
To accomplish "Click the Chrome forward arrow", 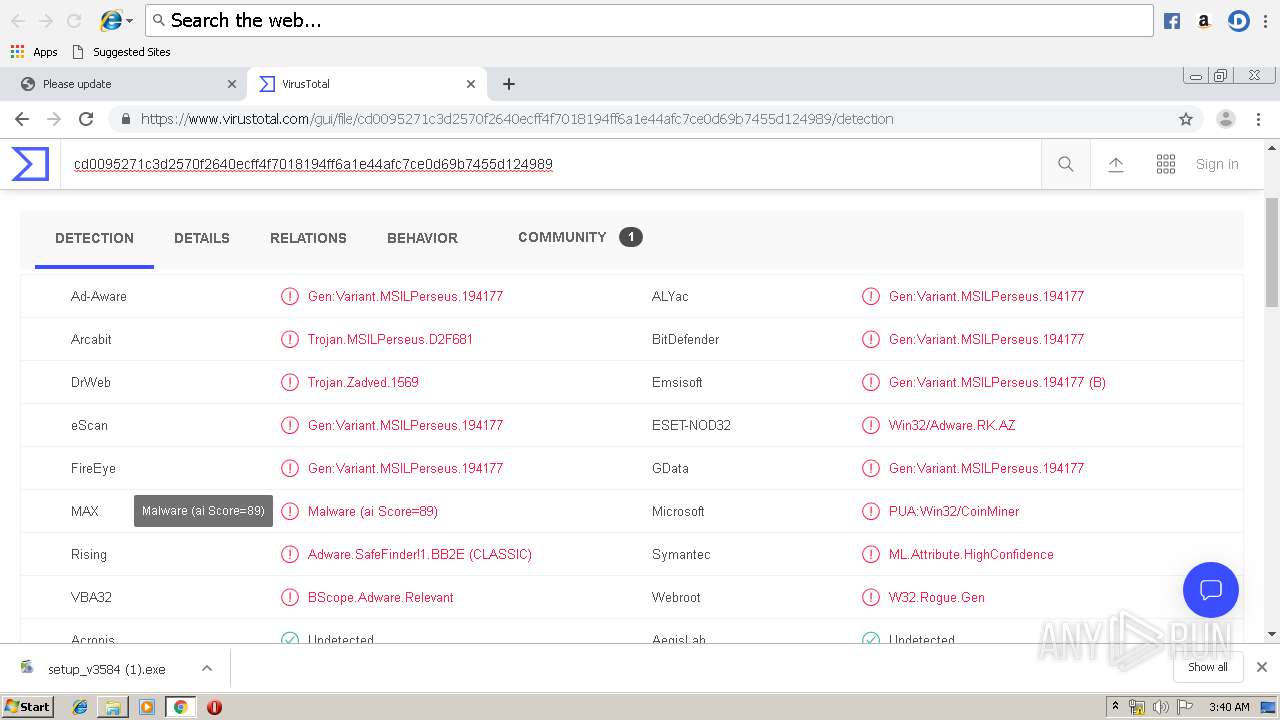I will pos(54,119).
